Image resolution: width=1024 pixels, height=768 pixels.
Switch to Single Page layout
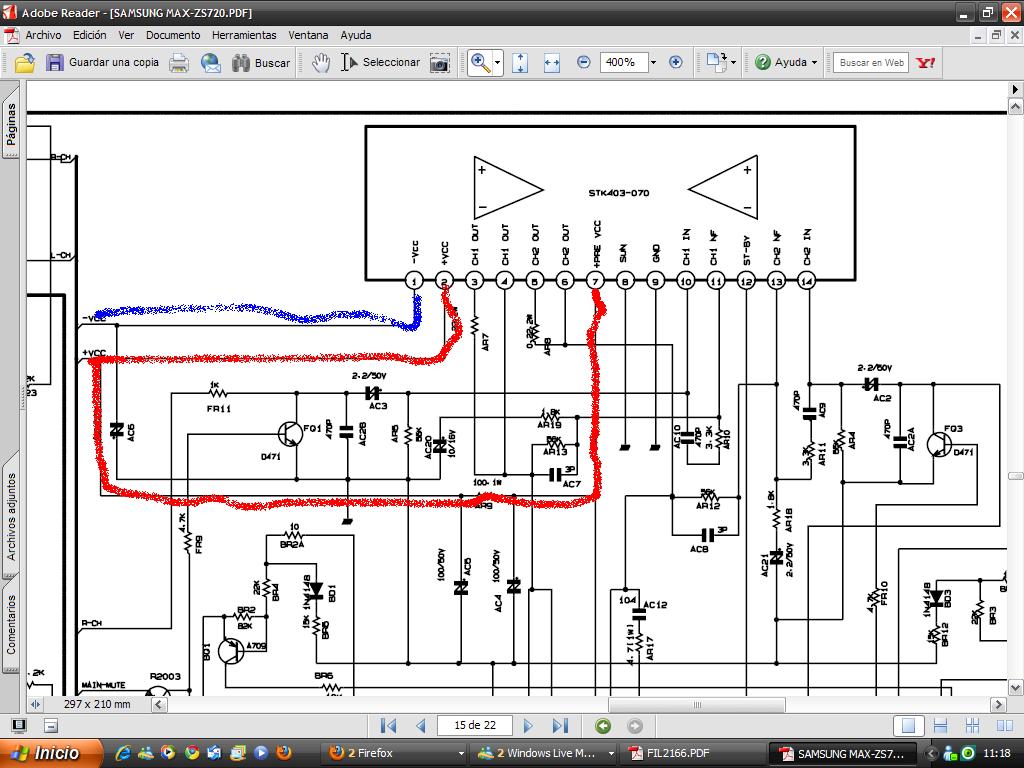(x=908, y=726)
